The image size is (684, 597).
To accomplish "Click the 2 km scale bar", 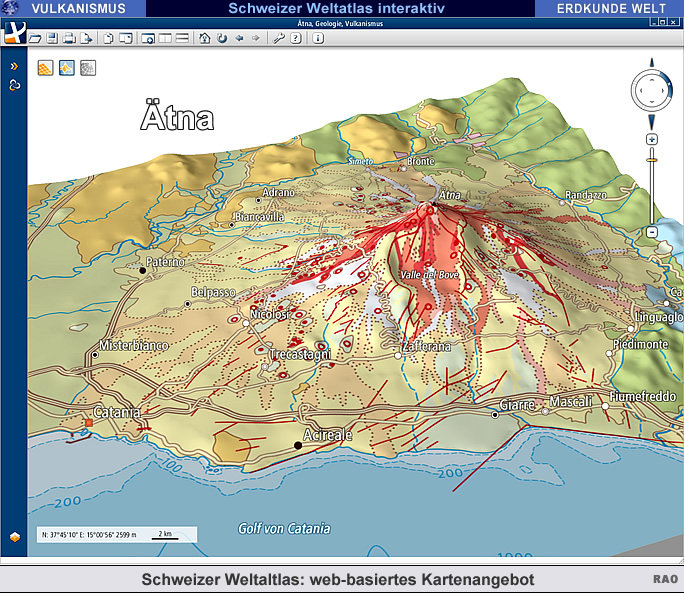I will tap(165, 535).
